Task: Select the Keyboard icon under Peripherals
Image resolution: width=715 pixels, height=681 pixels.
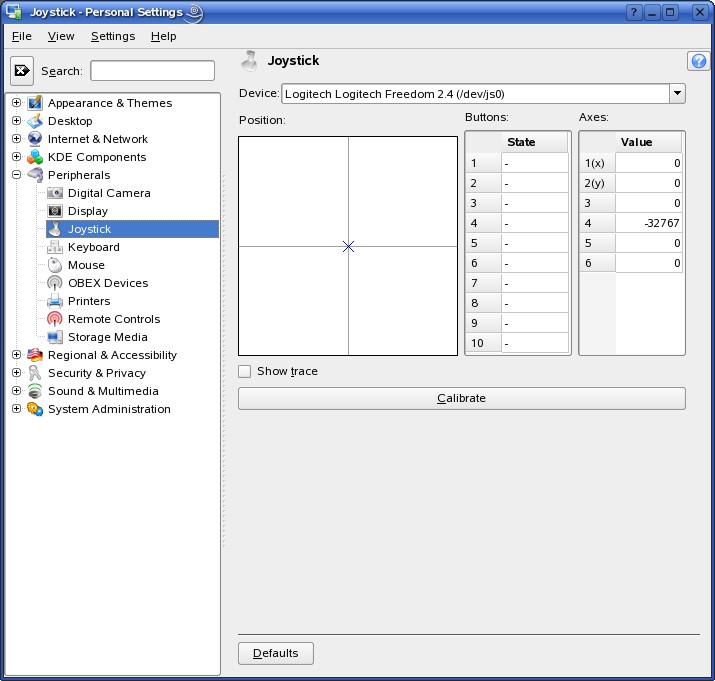Action: pyautogui.click(x=55, y=247)
